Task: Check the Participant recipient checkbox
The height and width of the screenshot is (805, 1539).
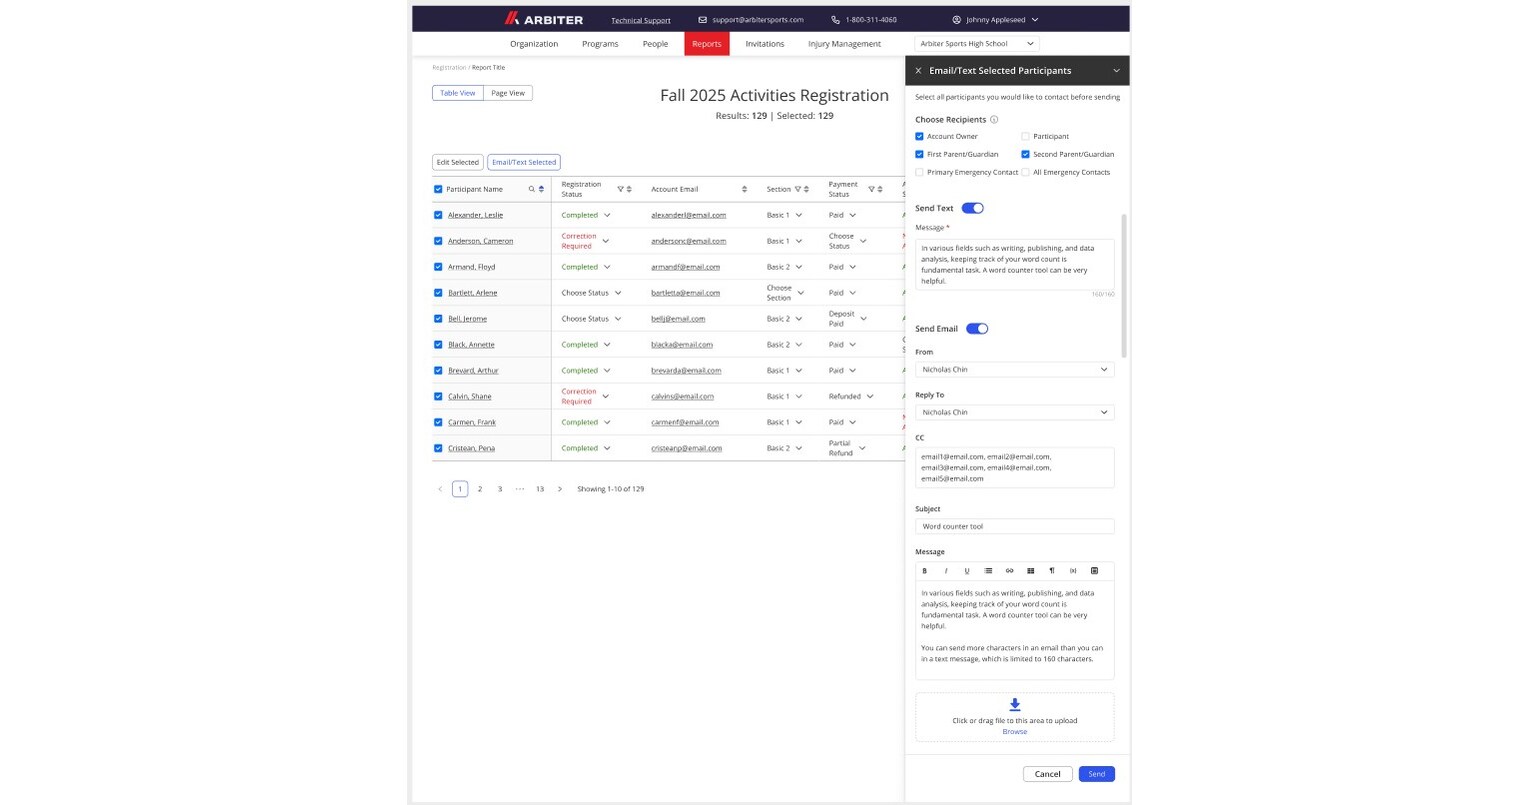Action: (x=1025, y=136)
